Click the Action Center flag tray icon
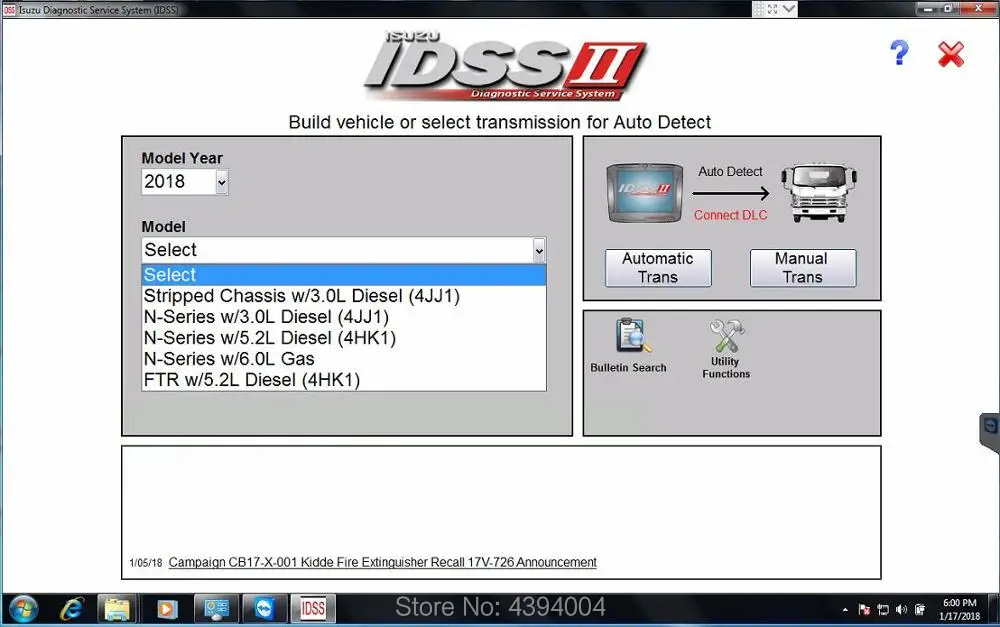The width and height of the screenshot is (1000, 627). (x=864, y=610)
